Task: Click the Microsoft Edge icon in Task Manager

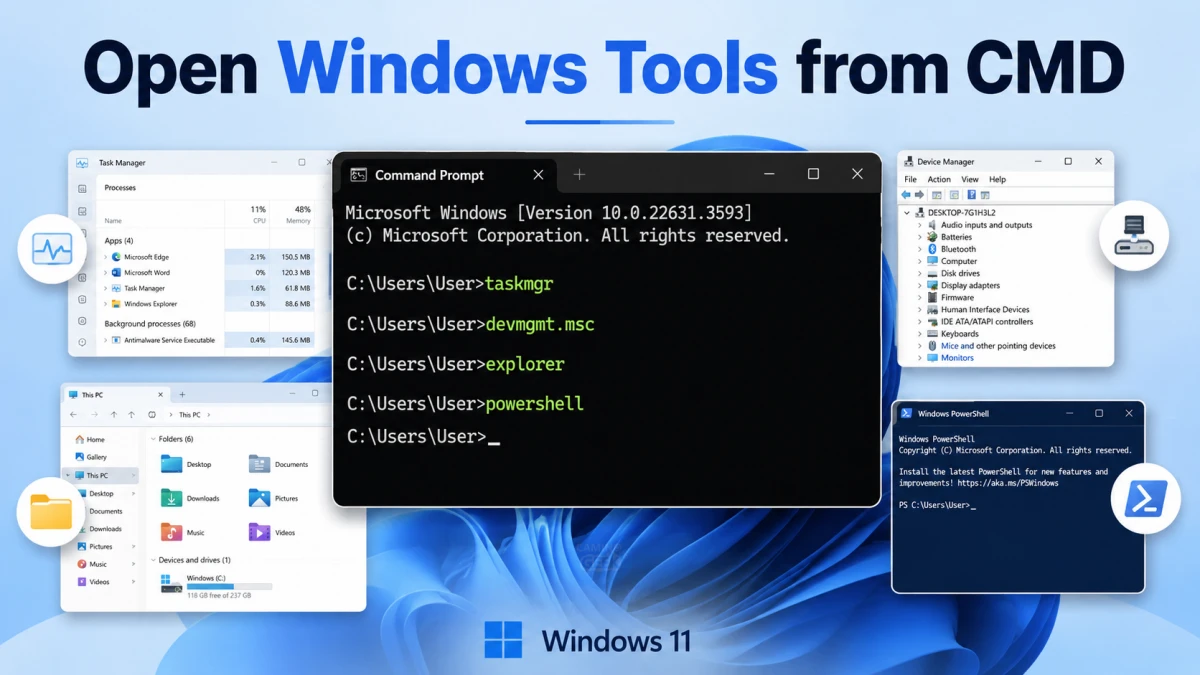Action: (x=116, y=257)
